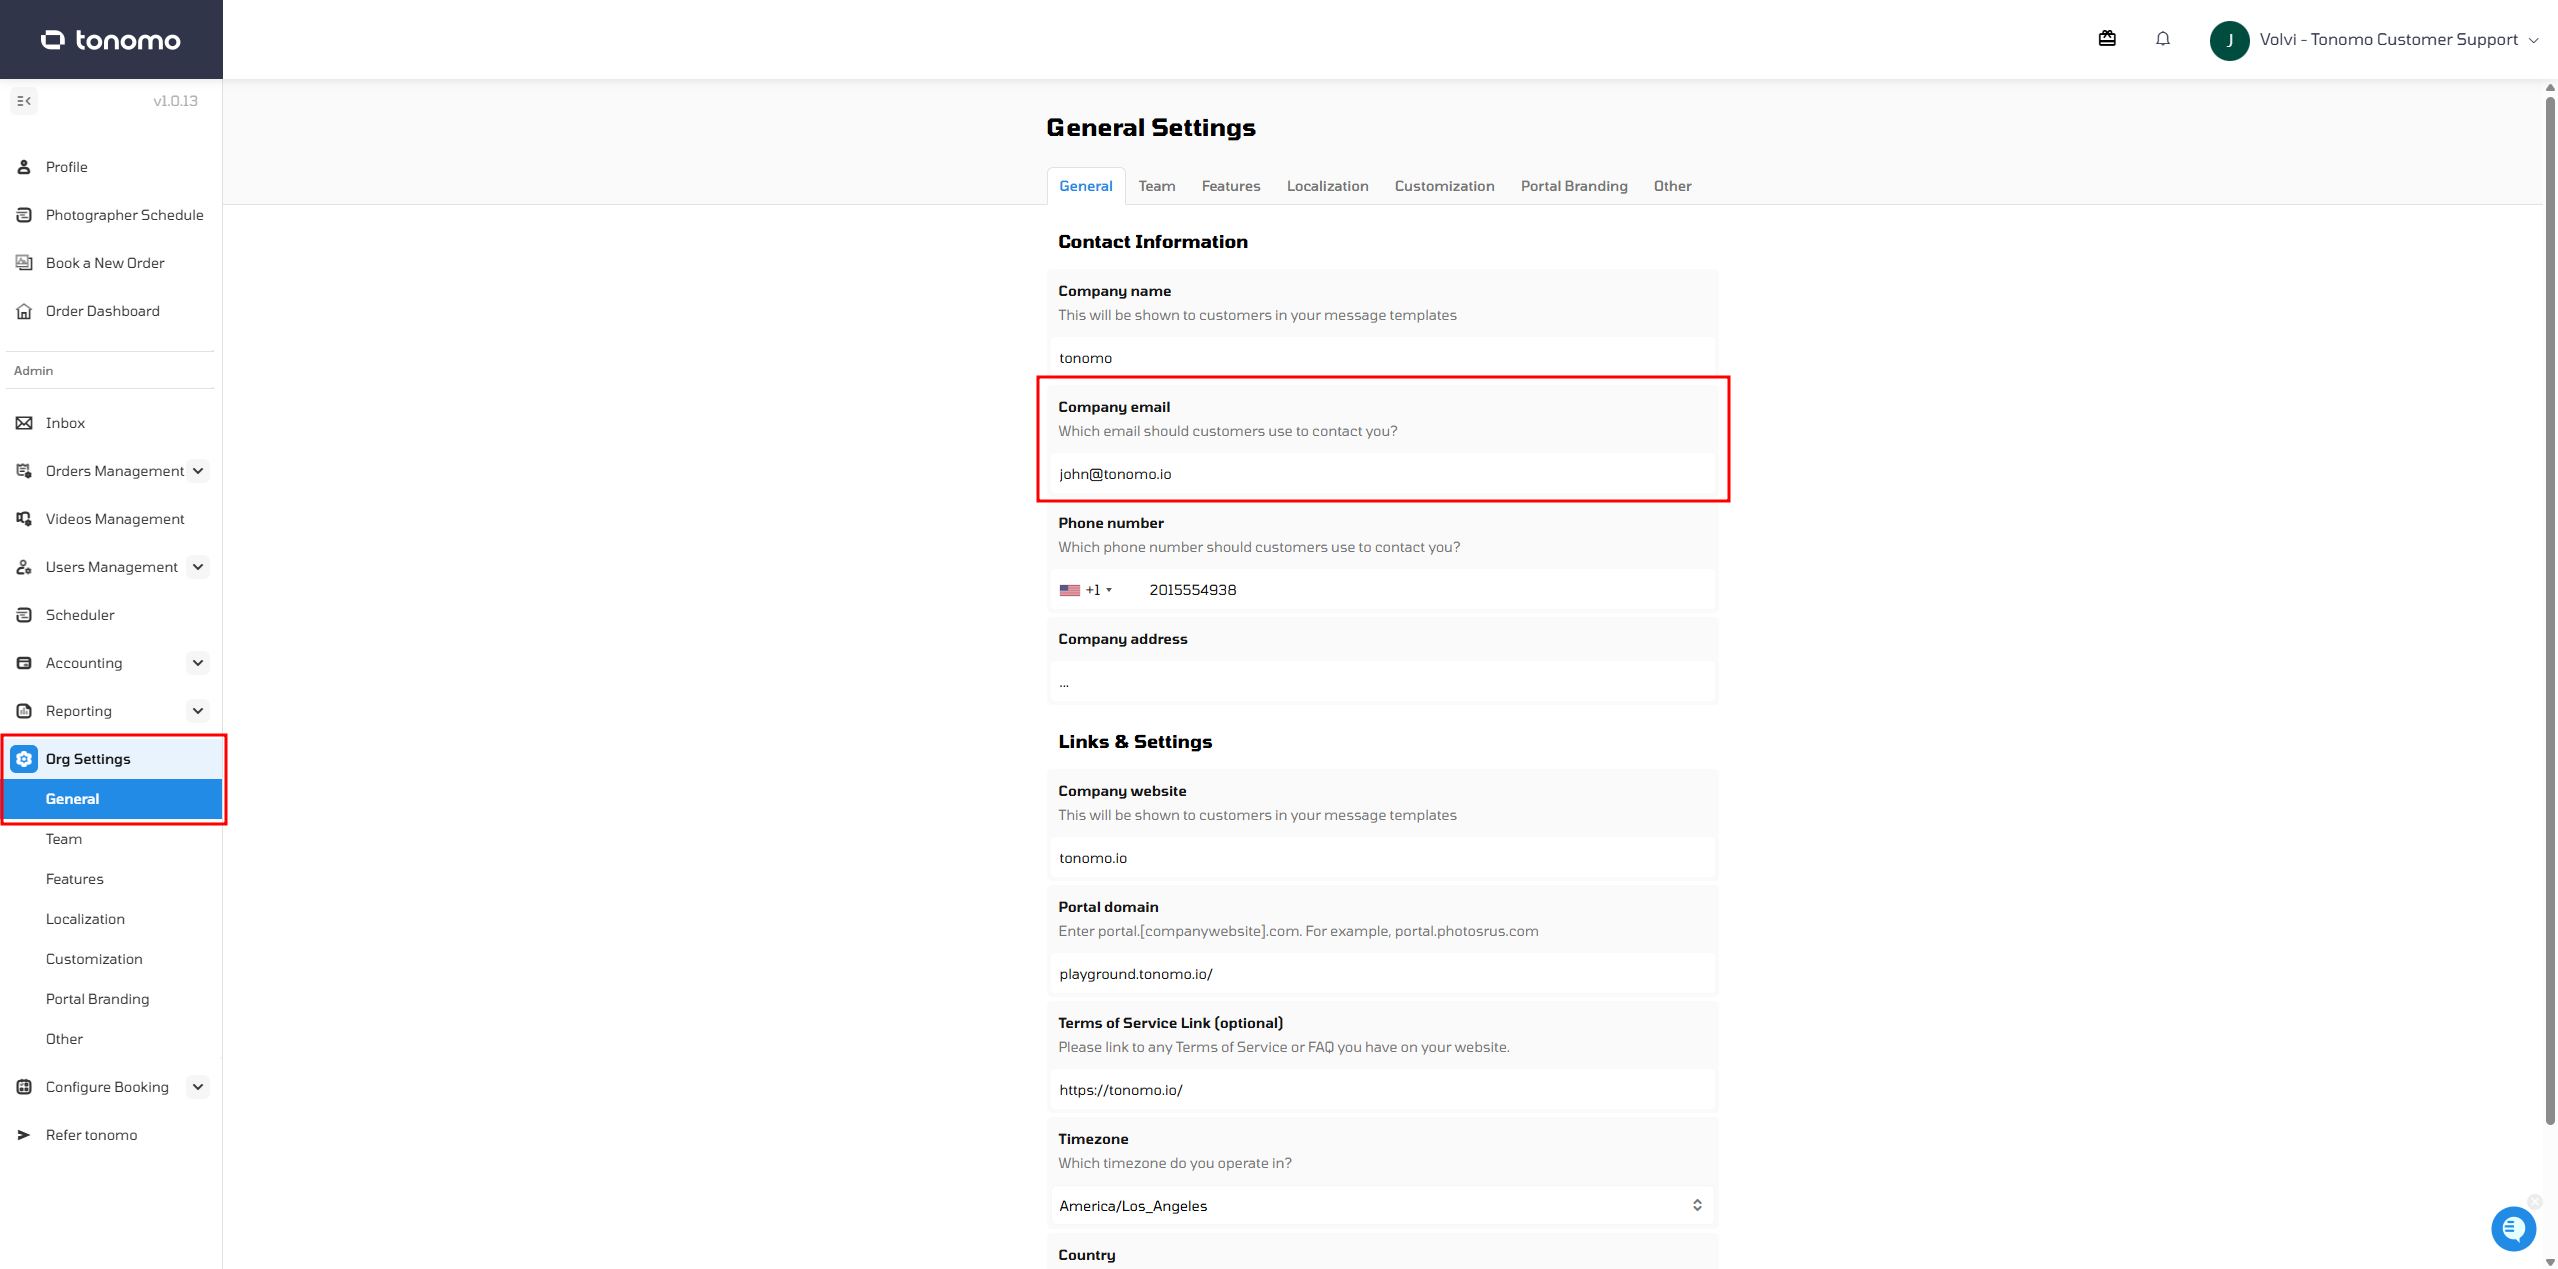Click the Order Dashboard home icon

(x=24, y=311)
